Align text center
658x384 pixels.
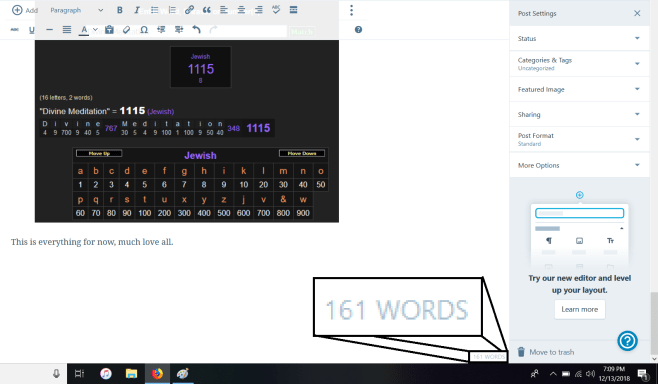tap(241, 10)
